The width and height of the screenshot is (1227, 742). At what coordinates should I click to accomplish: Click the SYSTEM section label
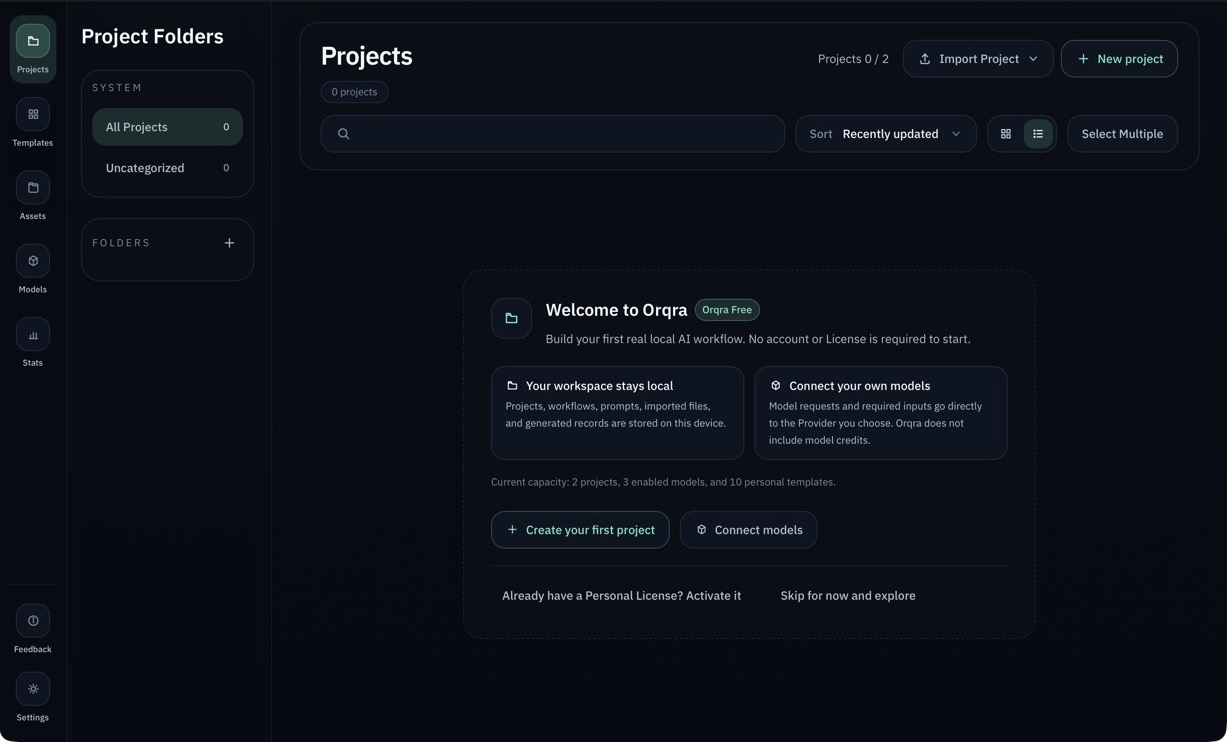click(117, 88)
